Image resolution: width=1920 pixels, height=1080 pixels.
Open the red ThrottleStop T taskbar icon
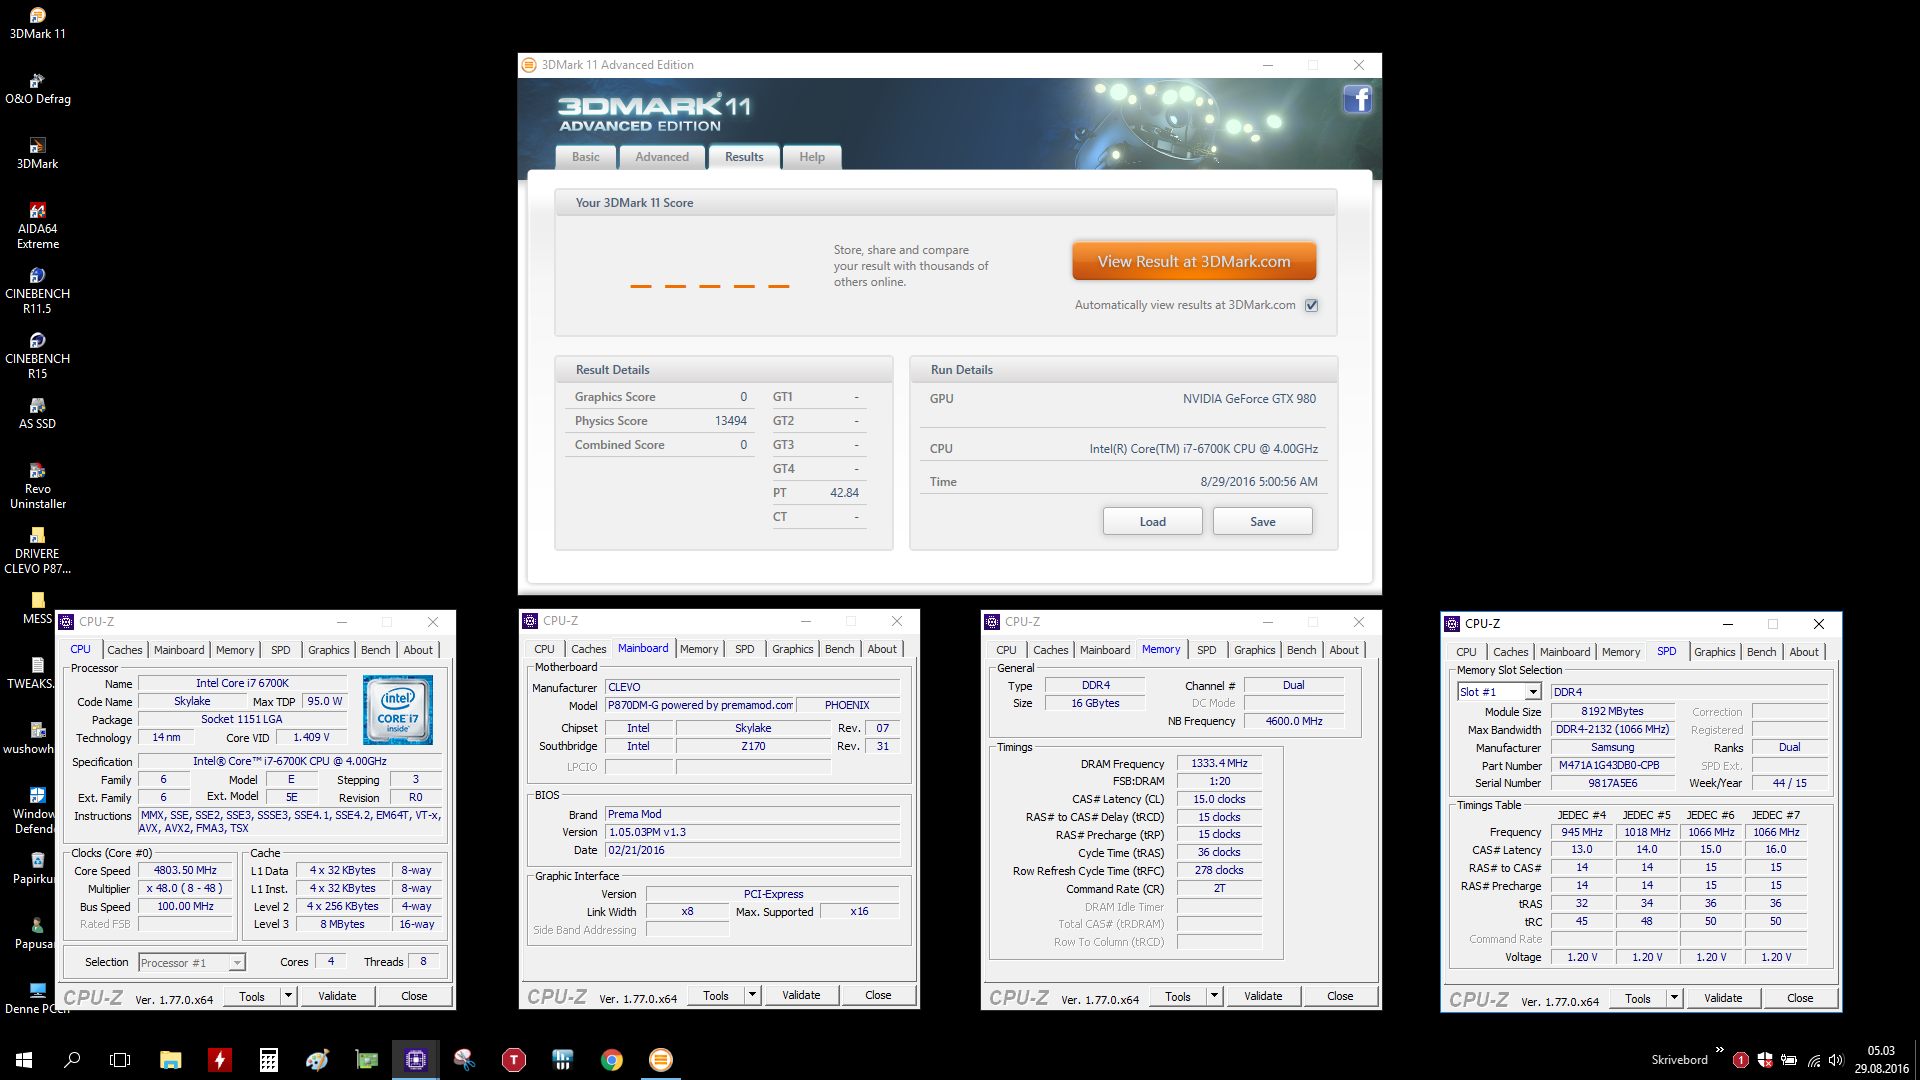[513, 1059]
